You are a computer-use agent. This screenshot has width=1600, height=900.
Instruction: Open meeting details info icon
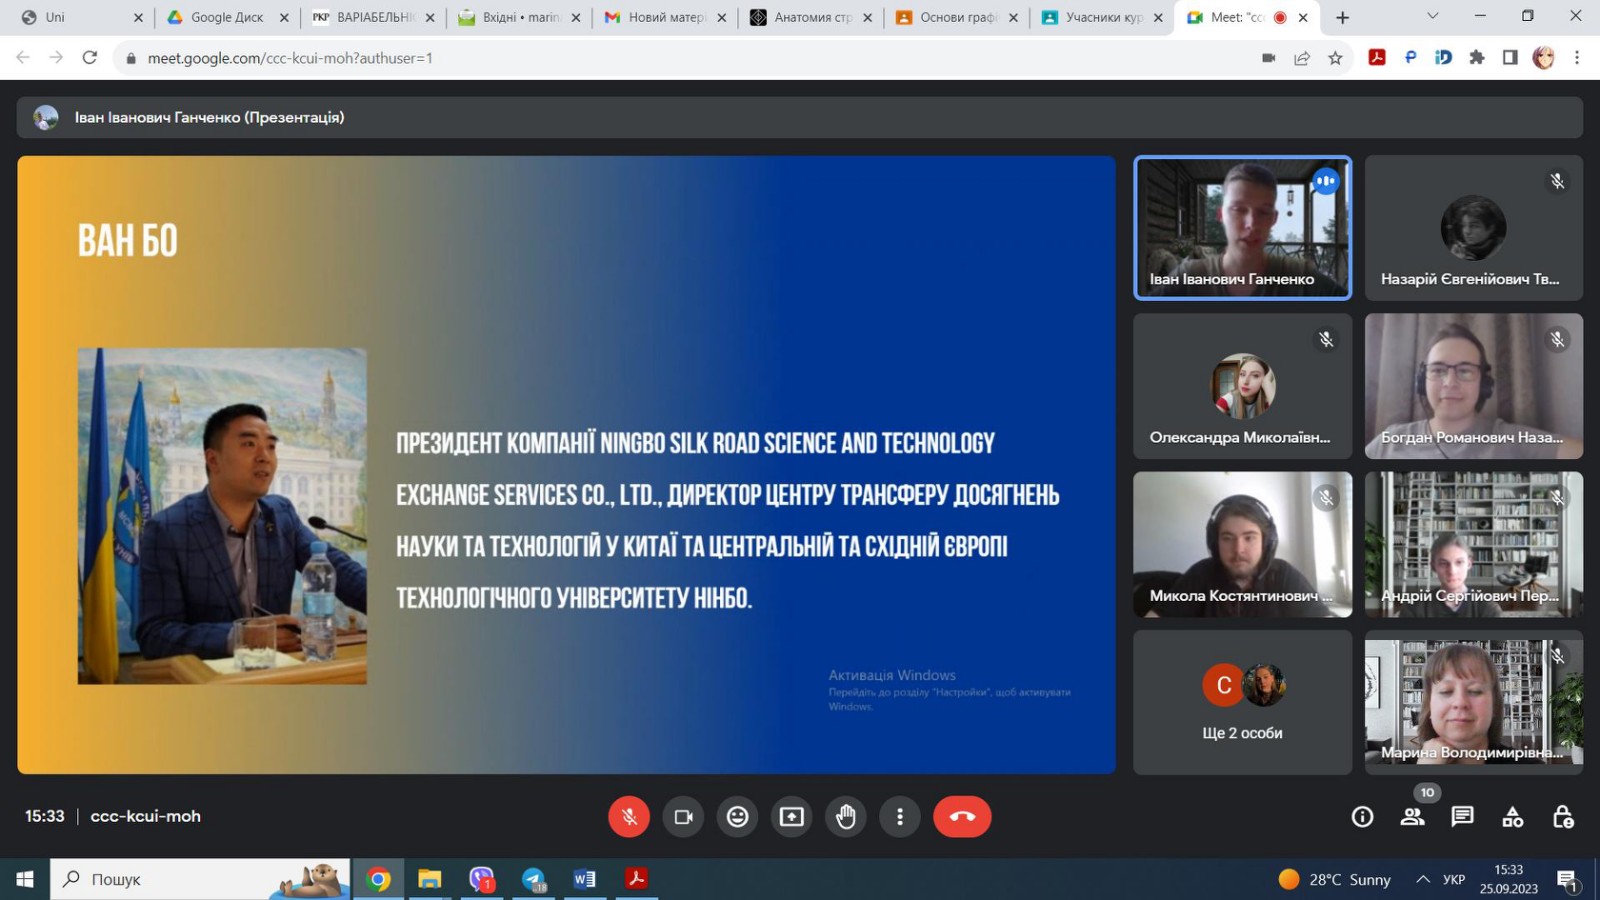1362,817
